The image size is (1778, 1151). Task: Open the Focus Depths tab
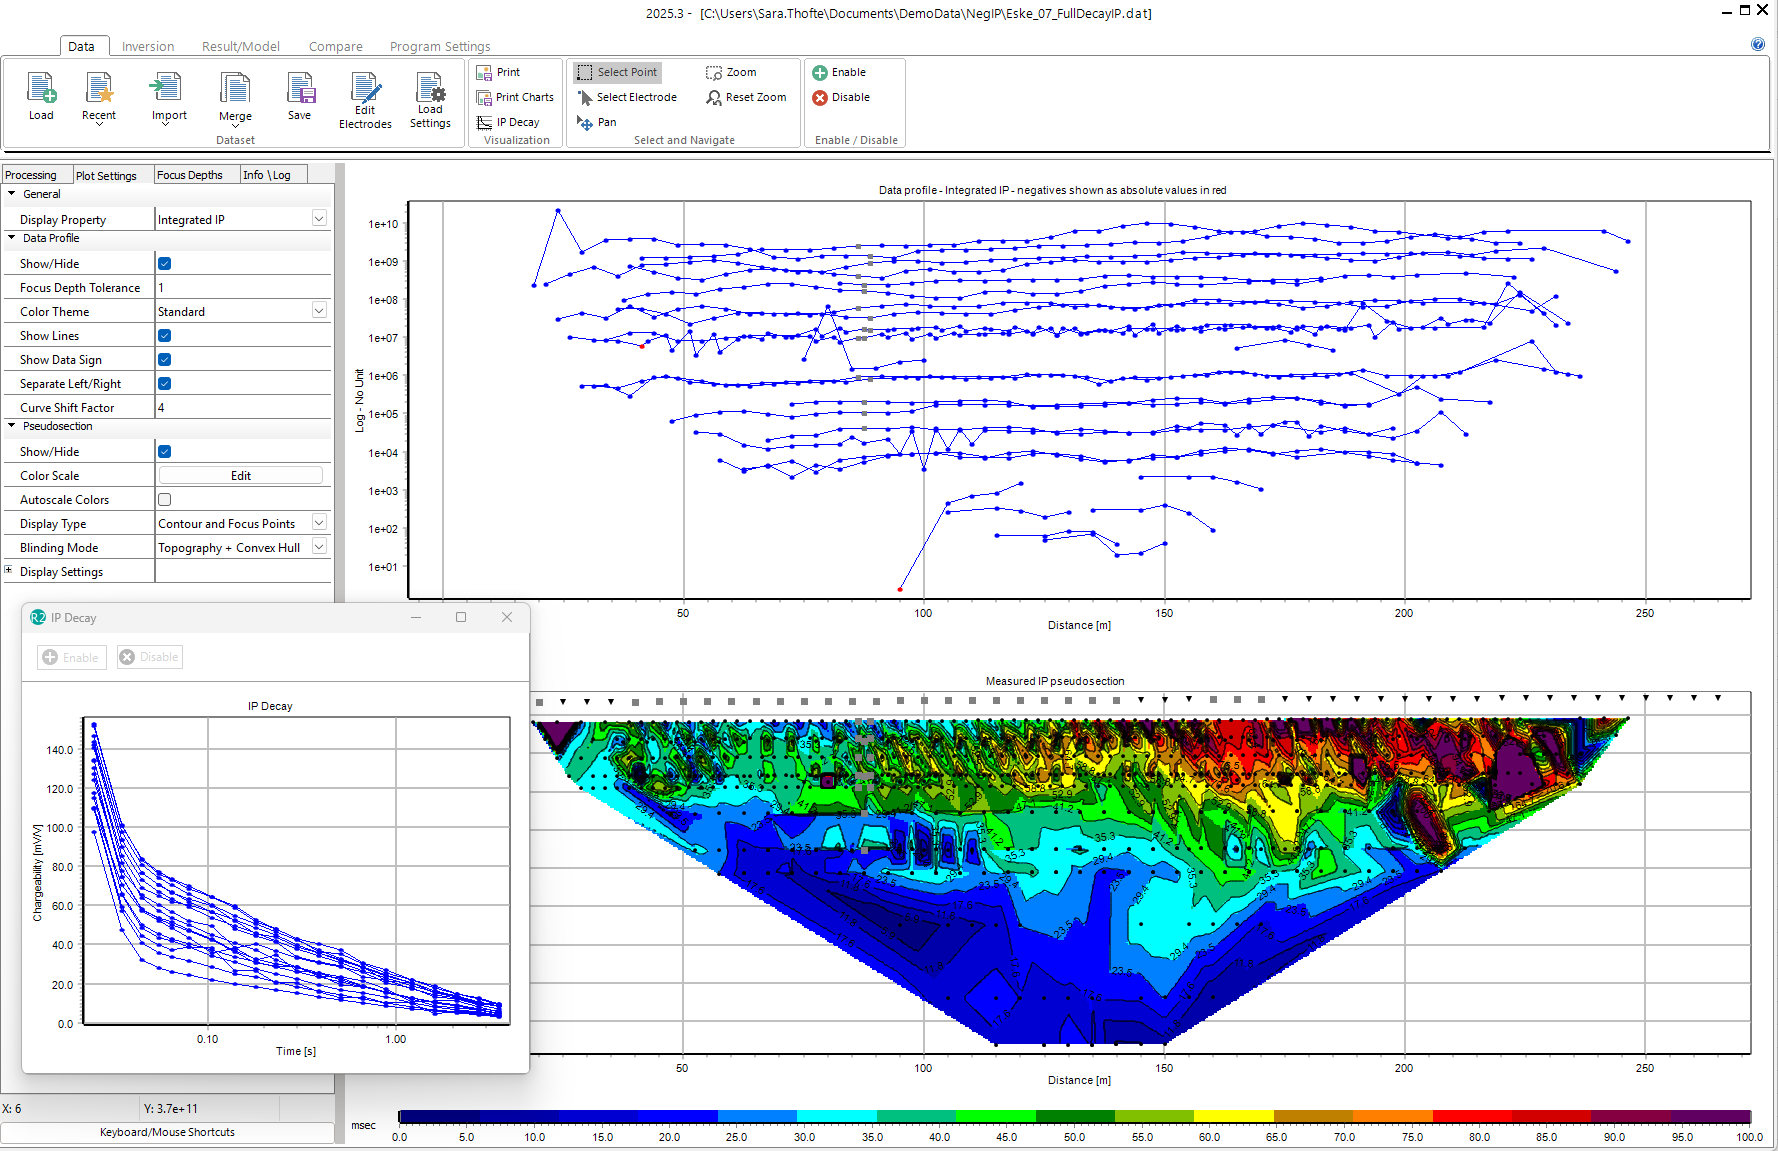(x=190, y=175)
